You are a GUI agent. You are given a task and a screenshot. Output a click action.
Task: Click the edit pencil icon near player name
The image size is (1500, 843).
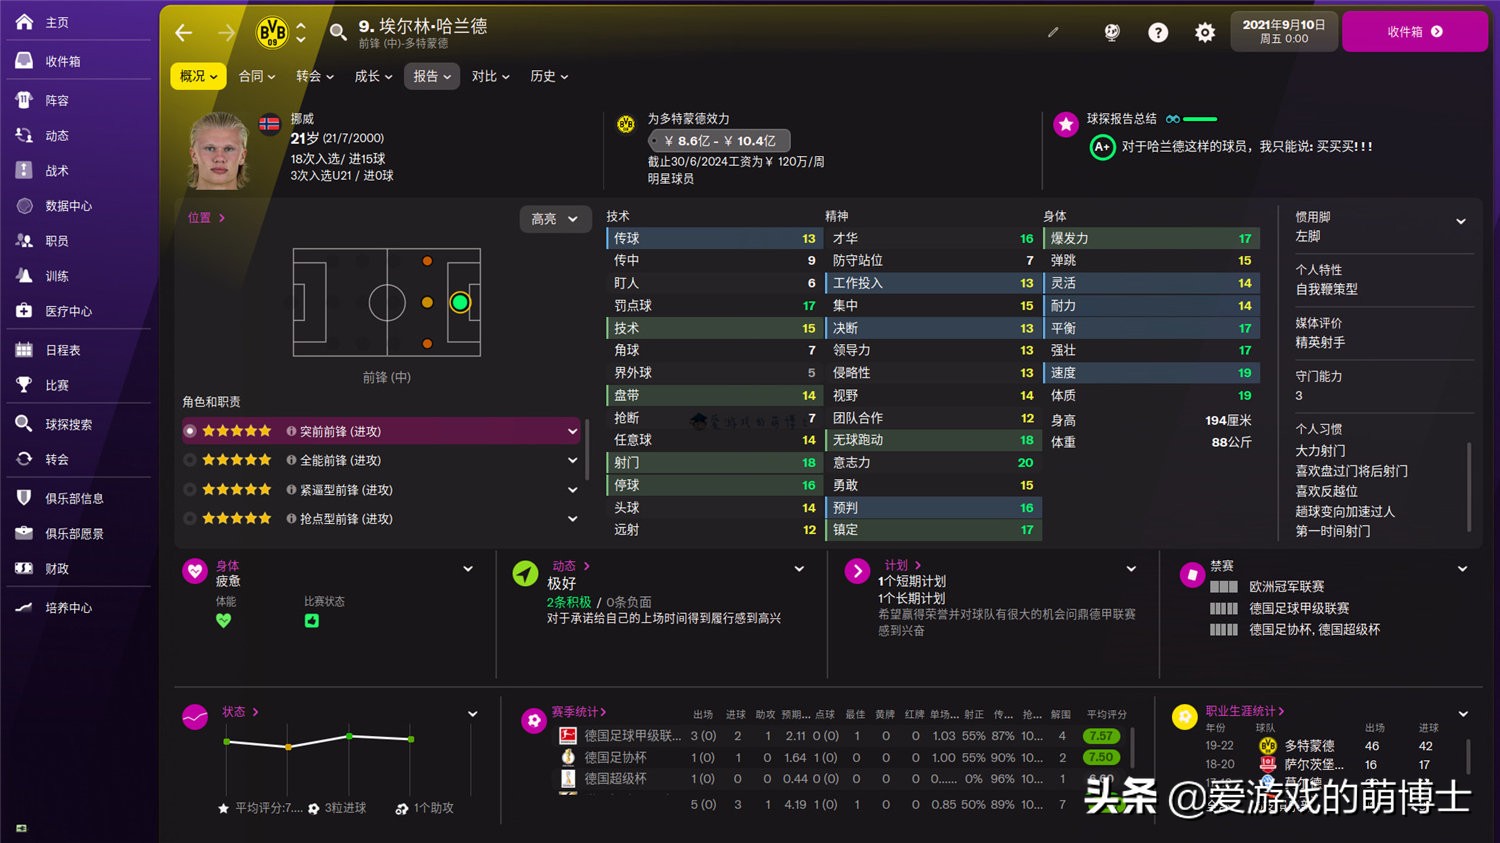tap(1053, 32)
